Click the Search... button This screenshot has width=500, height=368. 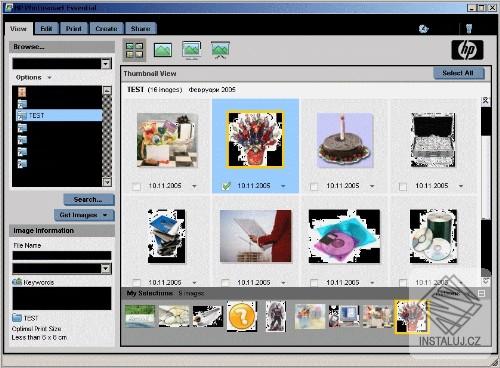click(88, 200)
